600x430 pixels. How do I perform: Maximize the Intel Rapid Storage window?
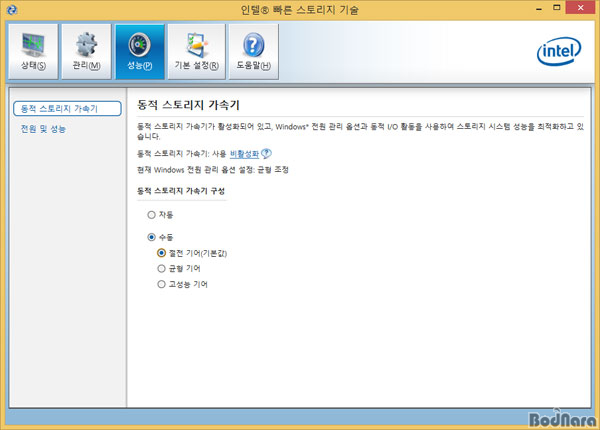pos(557,8)
